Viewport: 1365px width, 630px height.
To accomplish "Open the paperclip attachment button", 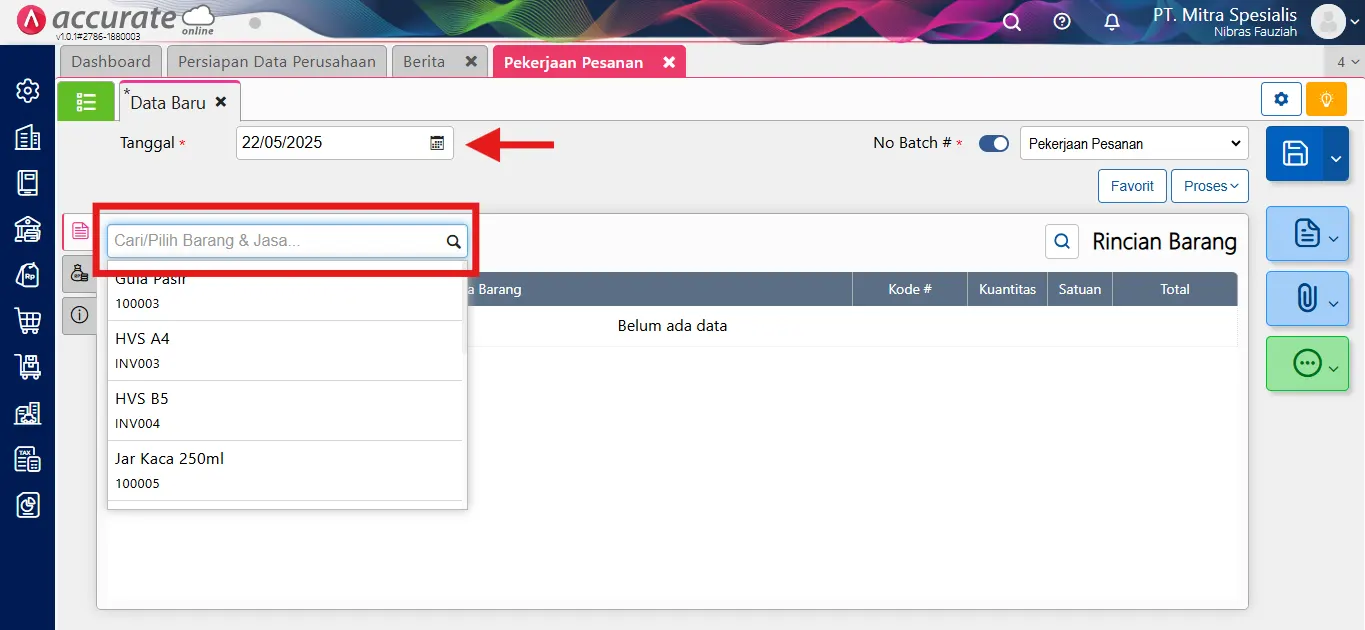I will point(1306,298).
